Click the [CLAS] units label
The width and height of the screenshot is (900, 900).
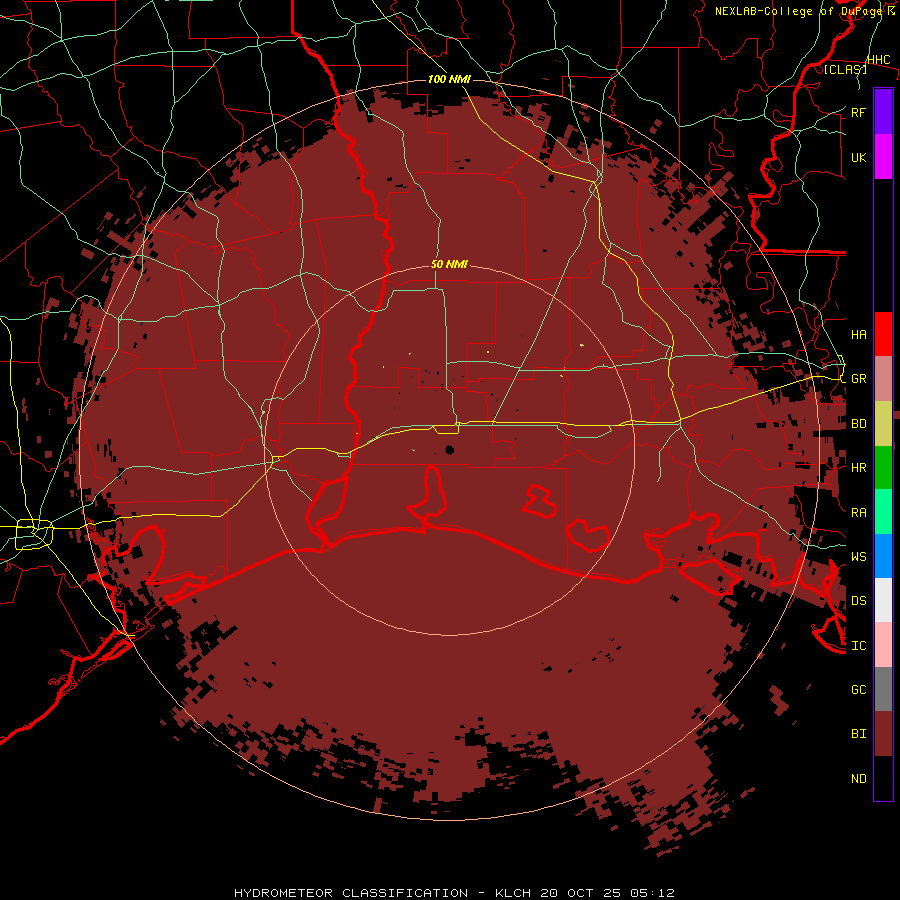(845, 69)
